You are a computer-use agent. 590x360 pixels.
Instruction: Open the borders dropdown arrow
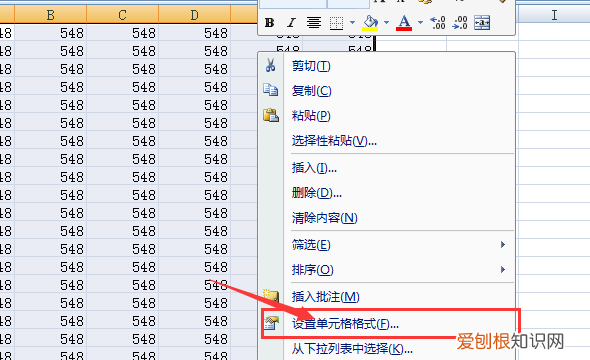pyautogui.click(x=353, y=23)
